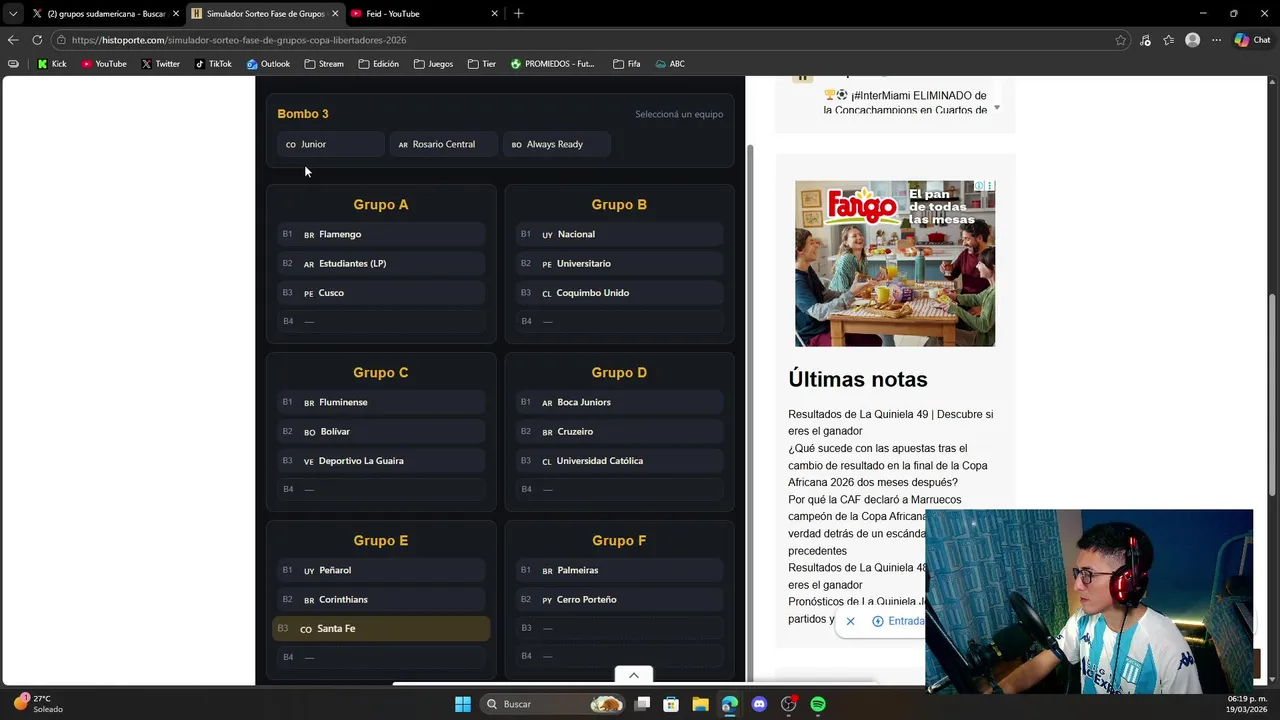Select Always Ready from Bombo 3
The width and height of the screenshot is (1280, 720).
point(556,144)
